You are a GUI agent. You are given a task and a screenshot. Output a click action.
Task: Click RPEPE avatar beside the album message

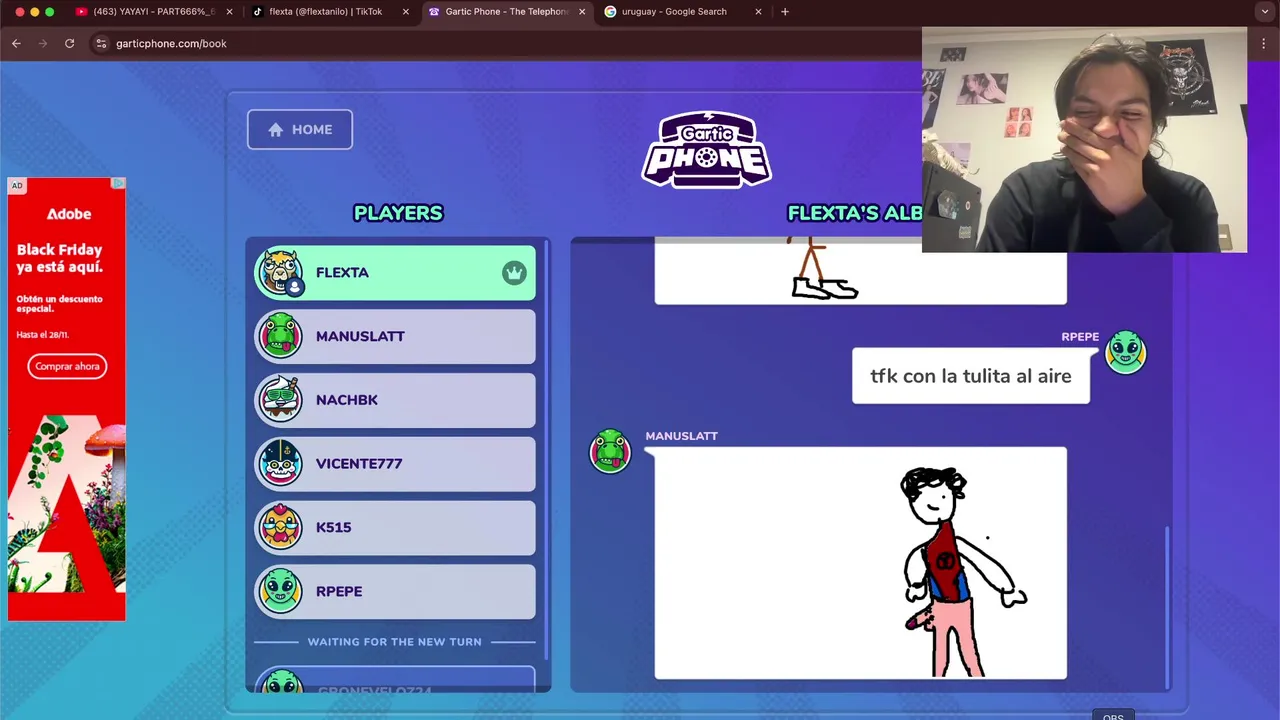(x=1125, y=352)
